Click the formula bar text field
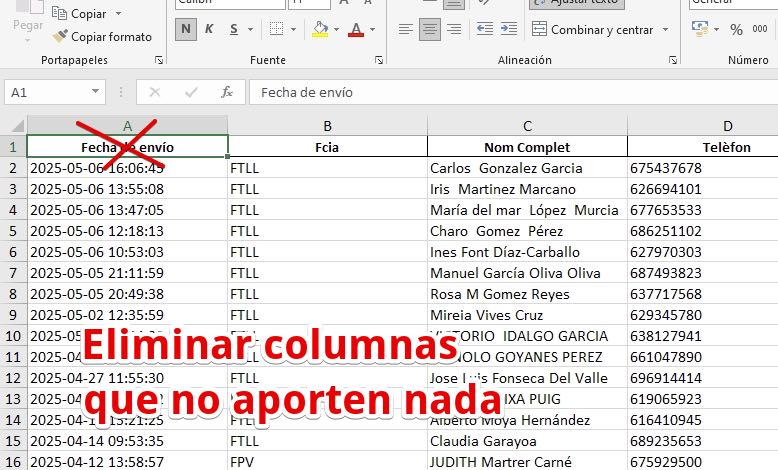Viewport: 778px width, 470px height. [514, 92]
